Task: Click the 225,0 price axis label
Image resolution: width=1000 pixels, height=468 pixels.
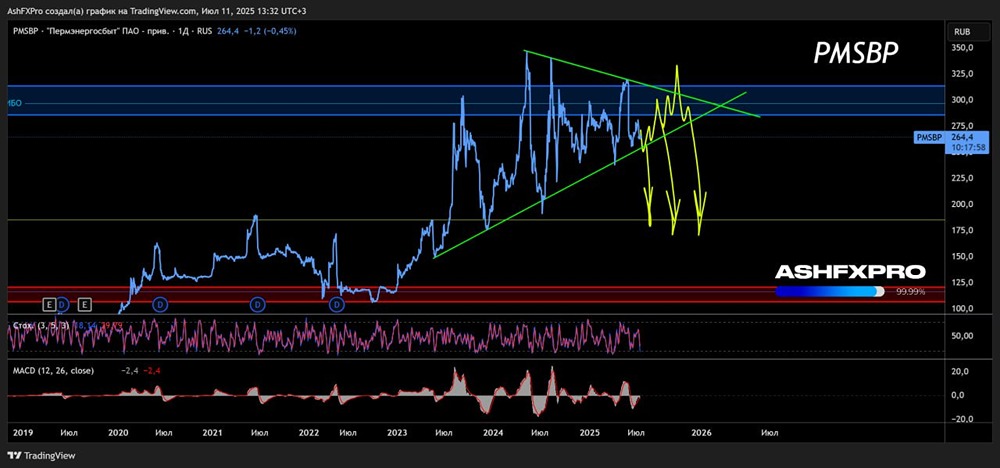Action: click(x=962, y=179)
